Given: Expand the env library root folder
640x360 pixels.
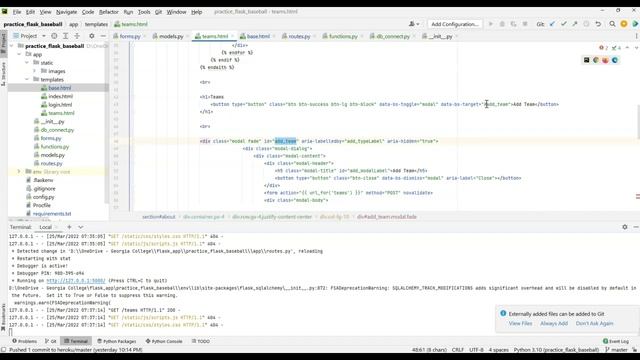Looking at the screenshot, I should coord(19,172).
